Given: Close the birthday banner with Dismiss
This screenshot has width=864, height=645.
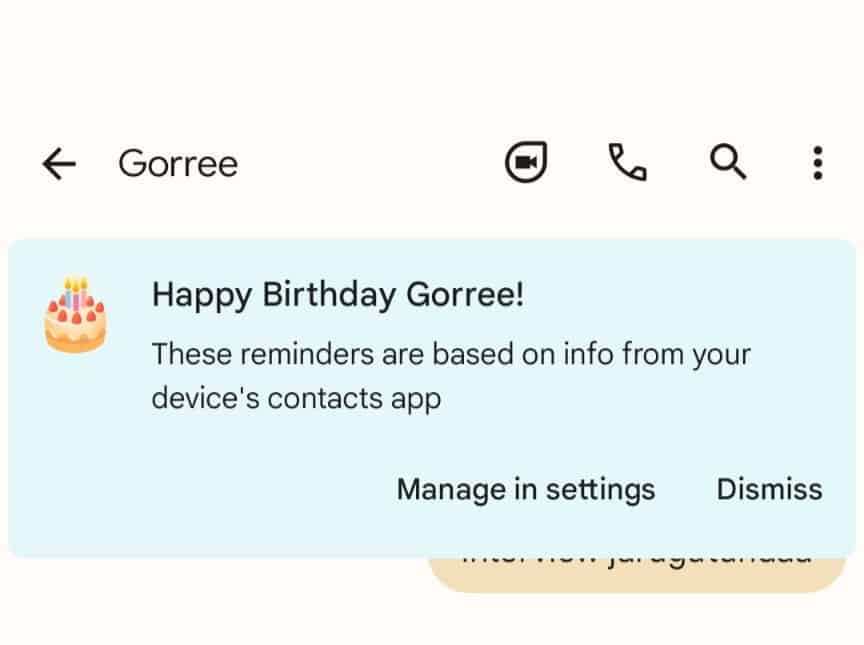Looking at the screenshot, I should [x=769, y=489].
